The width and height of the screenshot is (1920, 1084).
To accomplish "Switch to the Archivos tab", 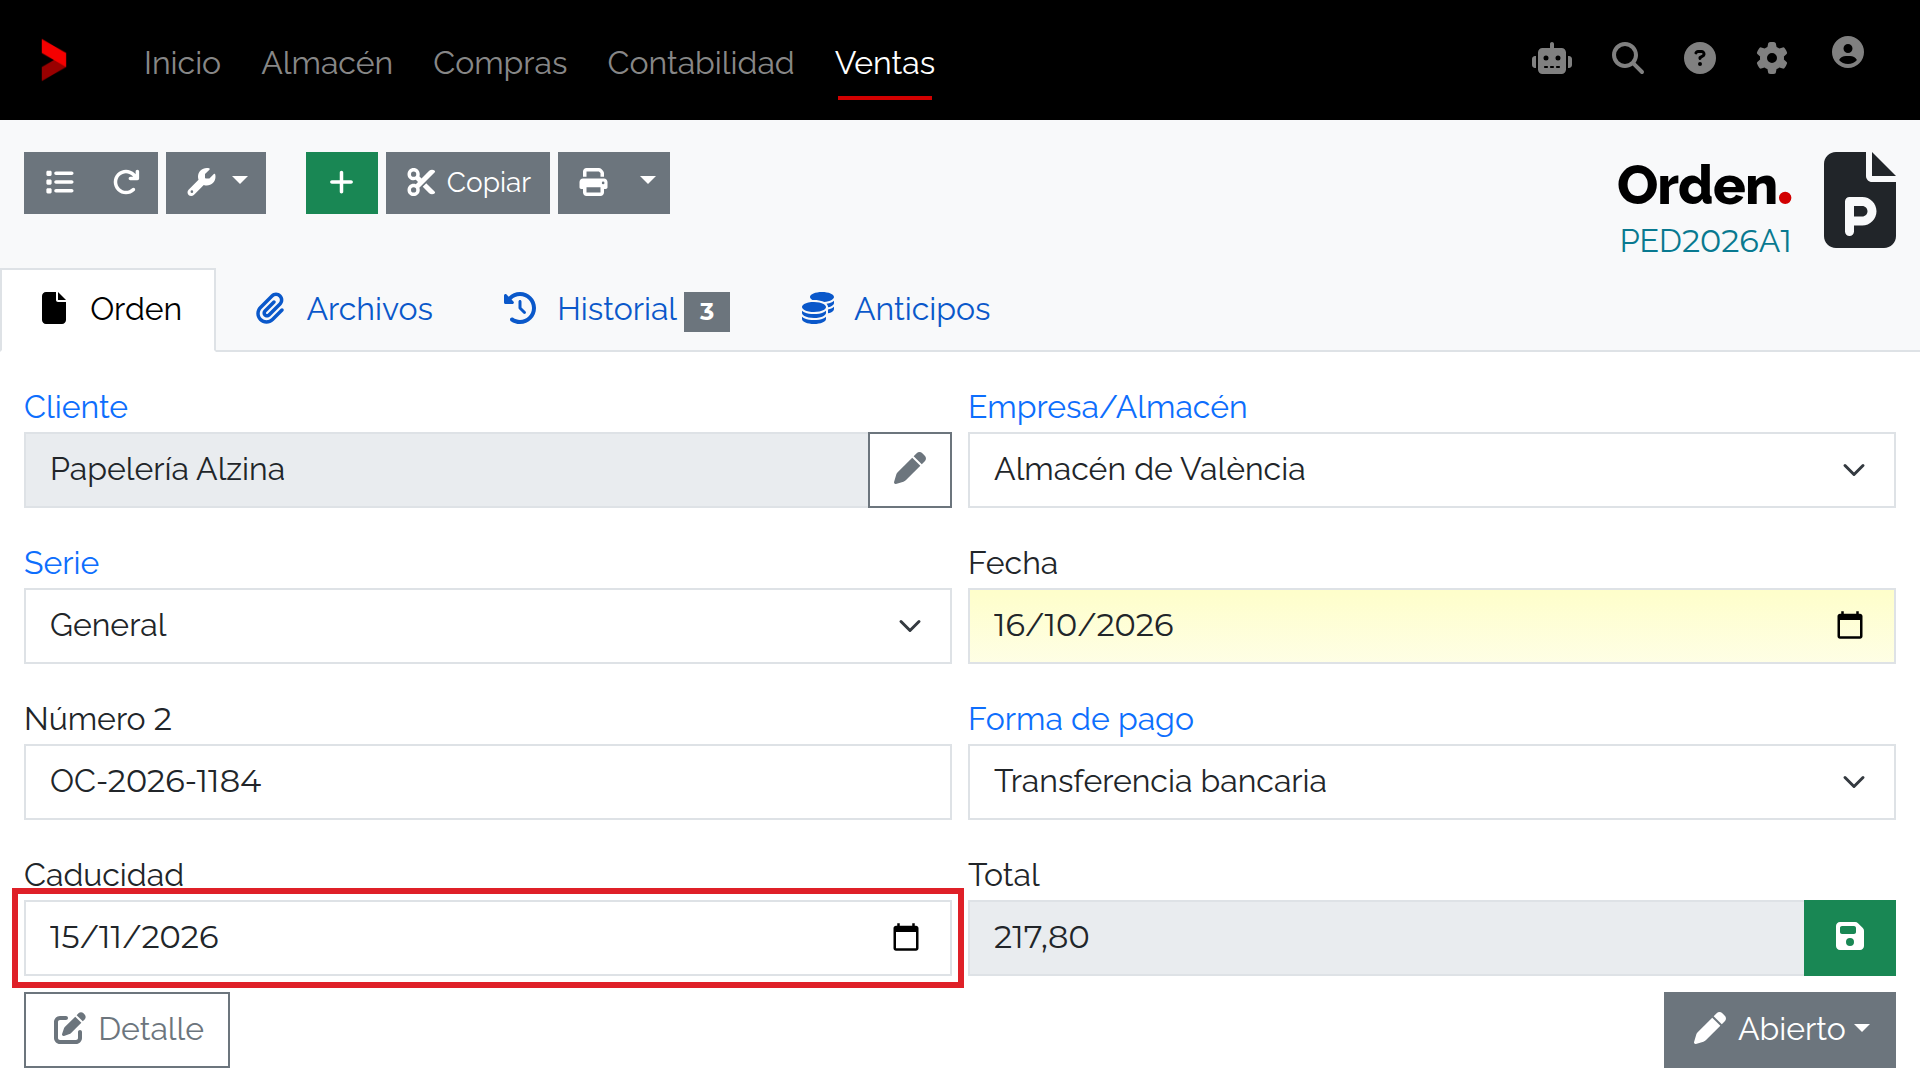I will coord(343,309).
